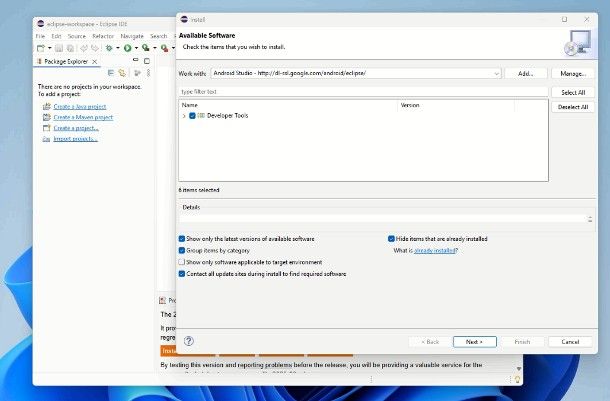Open the Source menu in Eclipse
Image resolution: width=610 pixels, height=401 pixels.
(77, 36)
